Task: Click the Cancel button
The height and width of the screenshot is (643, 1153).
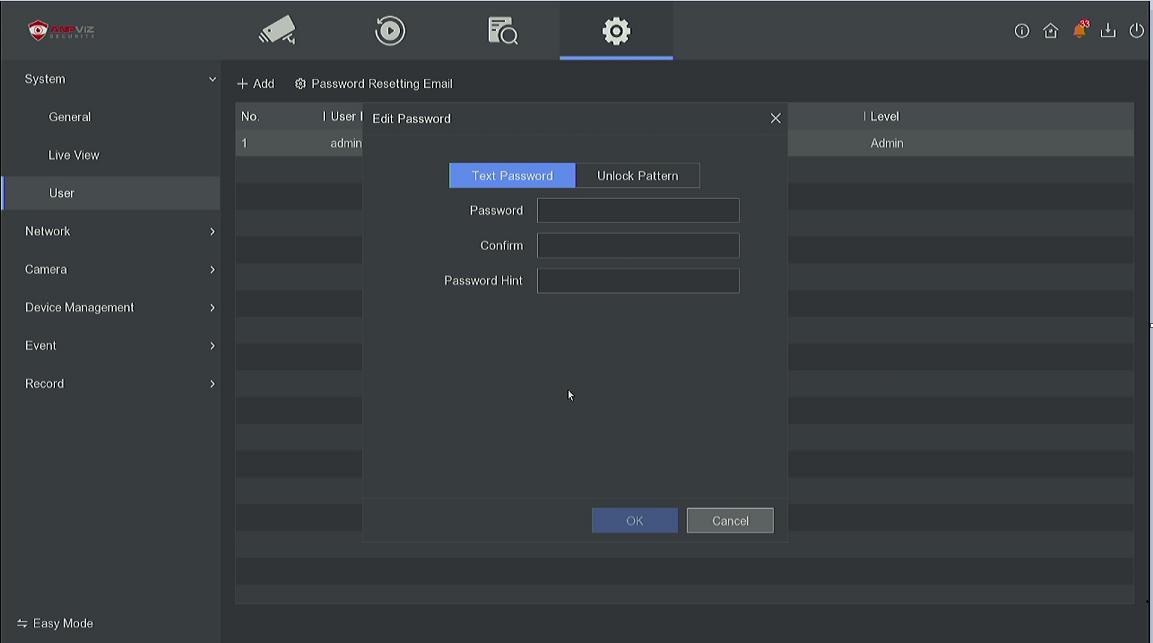Action: 730,521
